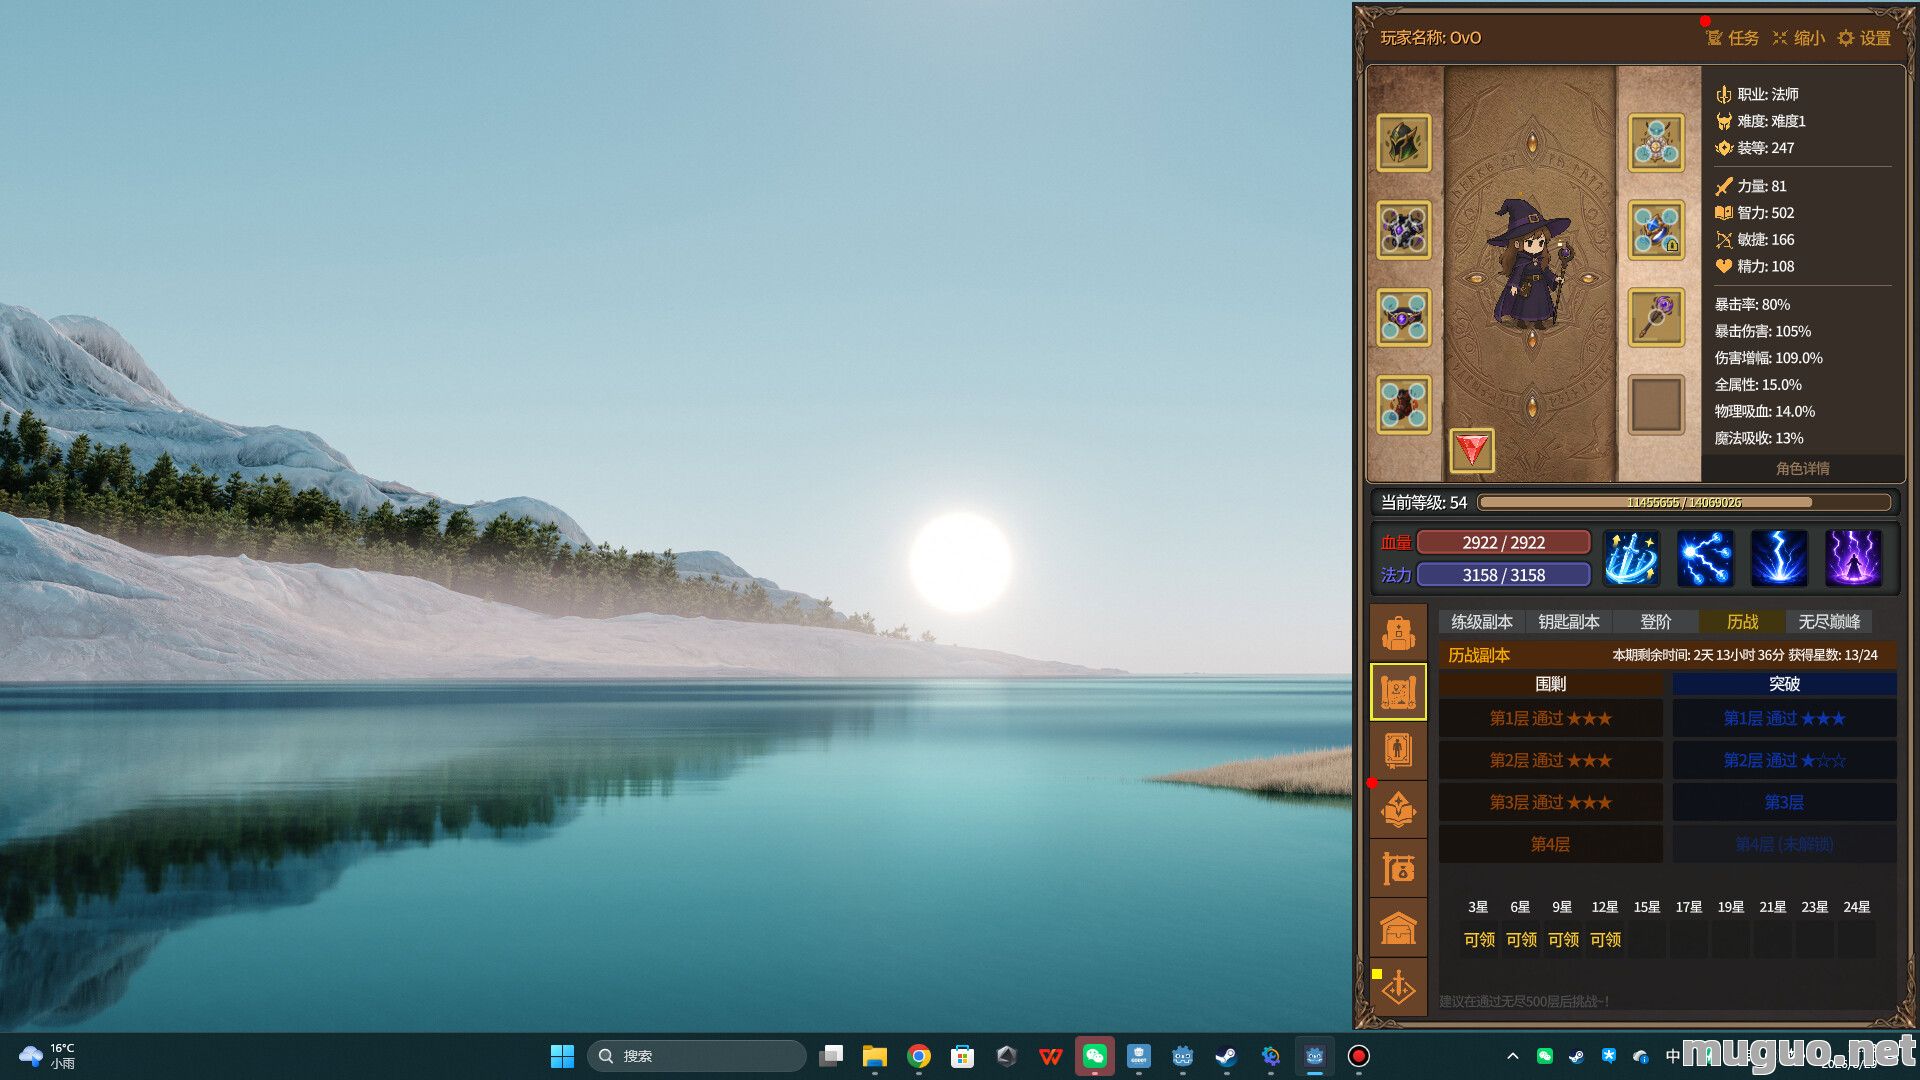Open Steam from the taskbar
Screen dimensions: 1920x1080
point(1226,1056)
